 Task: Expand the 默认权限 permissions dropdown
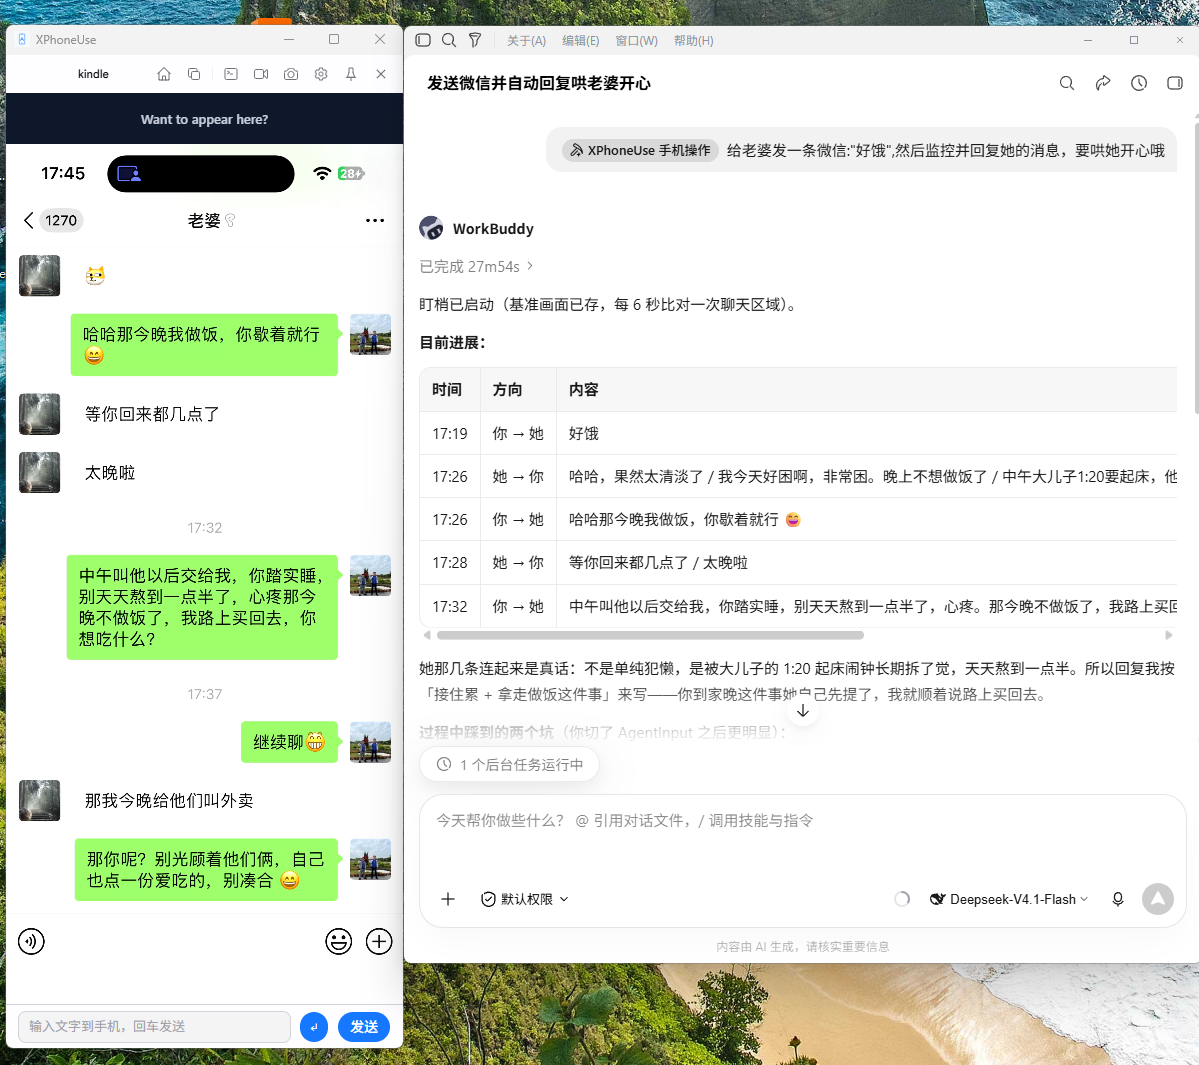(x=525, y=899)
